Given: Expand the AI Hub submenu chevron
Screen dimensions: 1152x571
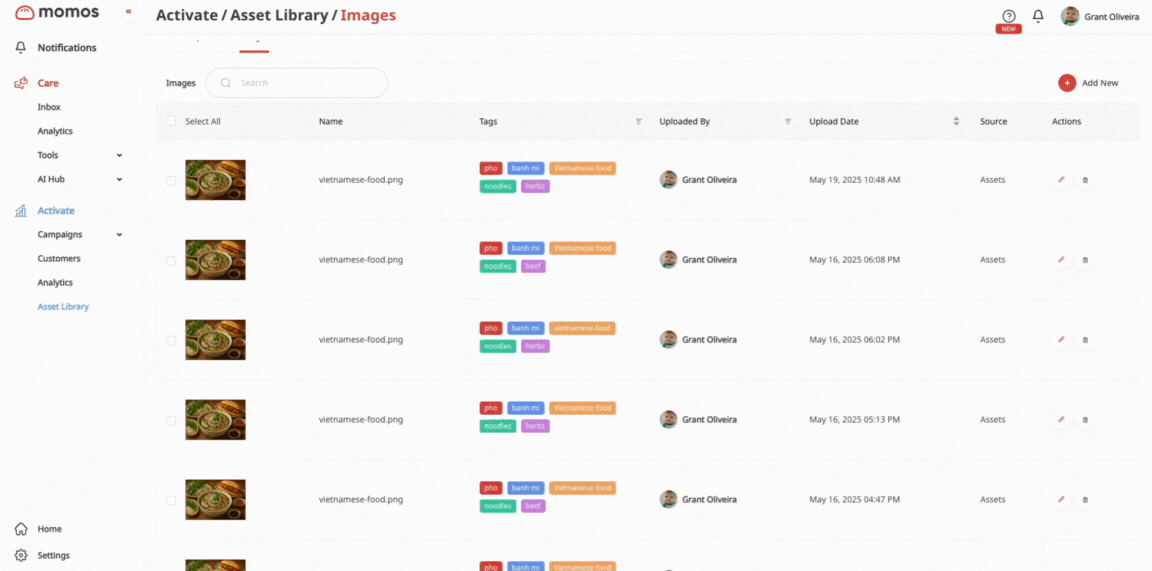Looking at the screenshot, I should (x=119, y=179).
